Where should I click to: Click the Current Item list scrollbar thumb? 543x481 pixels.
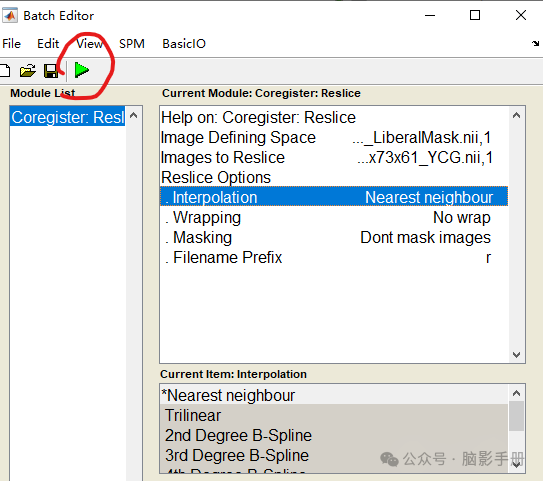point(516,416)
